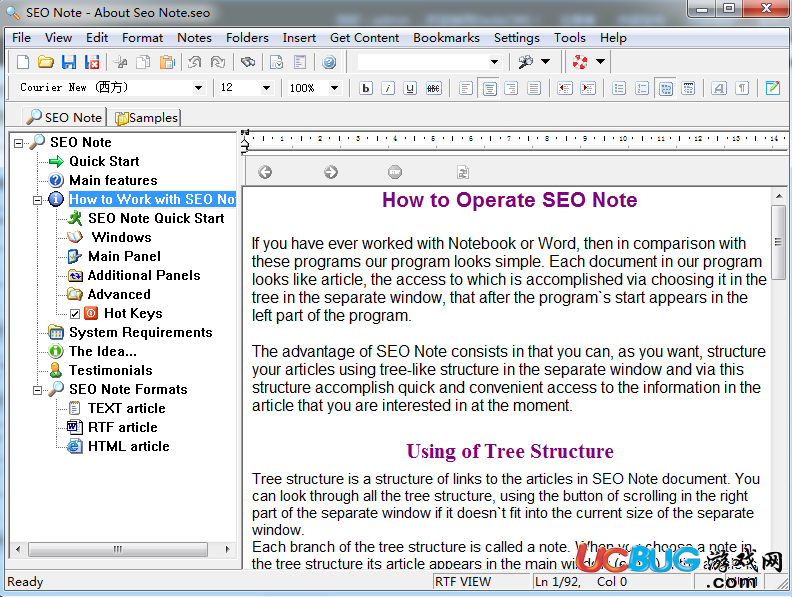Toggle right alignment

point(511,88)
